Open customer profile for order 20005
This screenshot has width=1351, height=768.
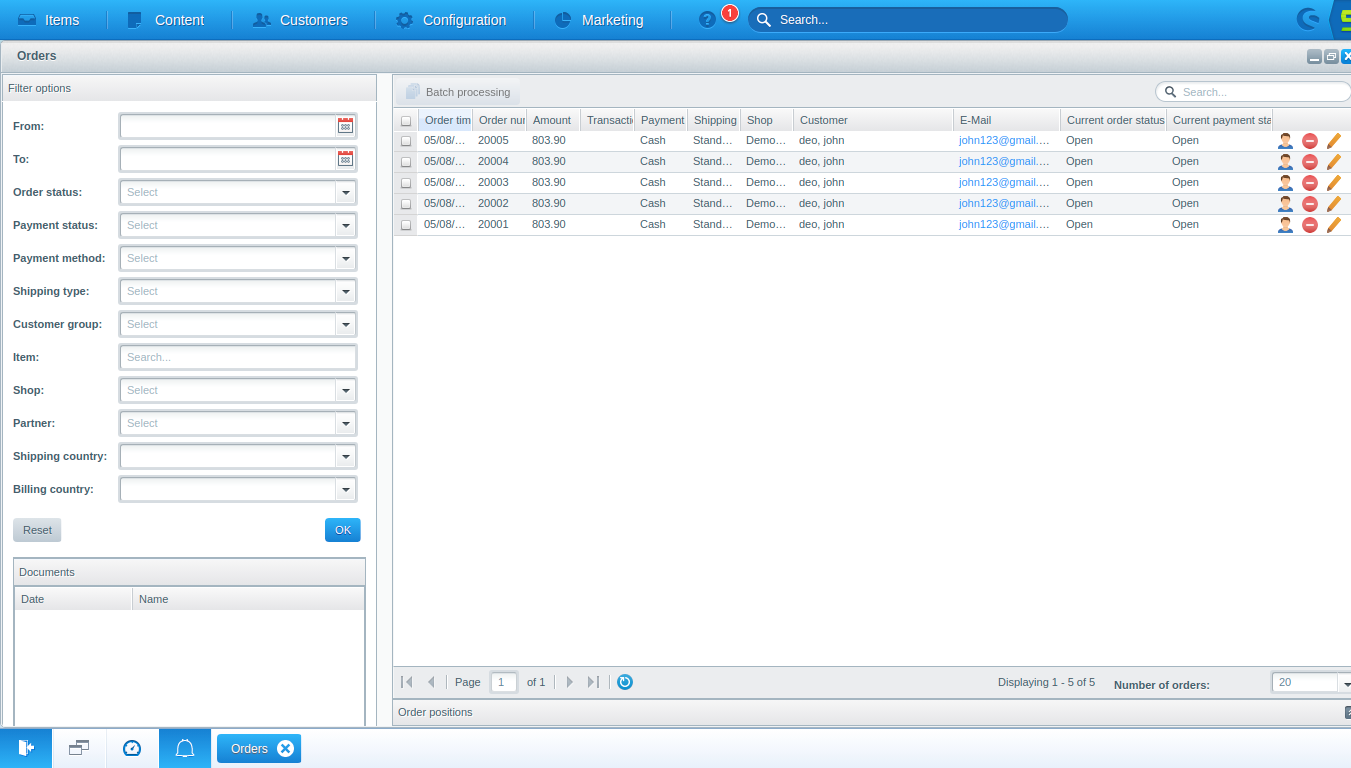[x=1285, y=141]
